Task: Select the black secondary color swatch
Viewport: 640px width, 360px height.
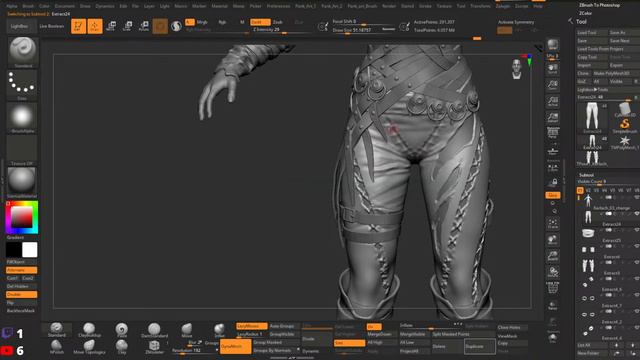Action: 13,250
